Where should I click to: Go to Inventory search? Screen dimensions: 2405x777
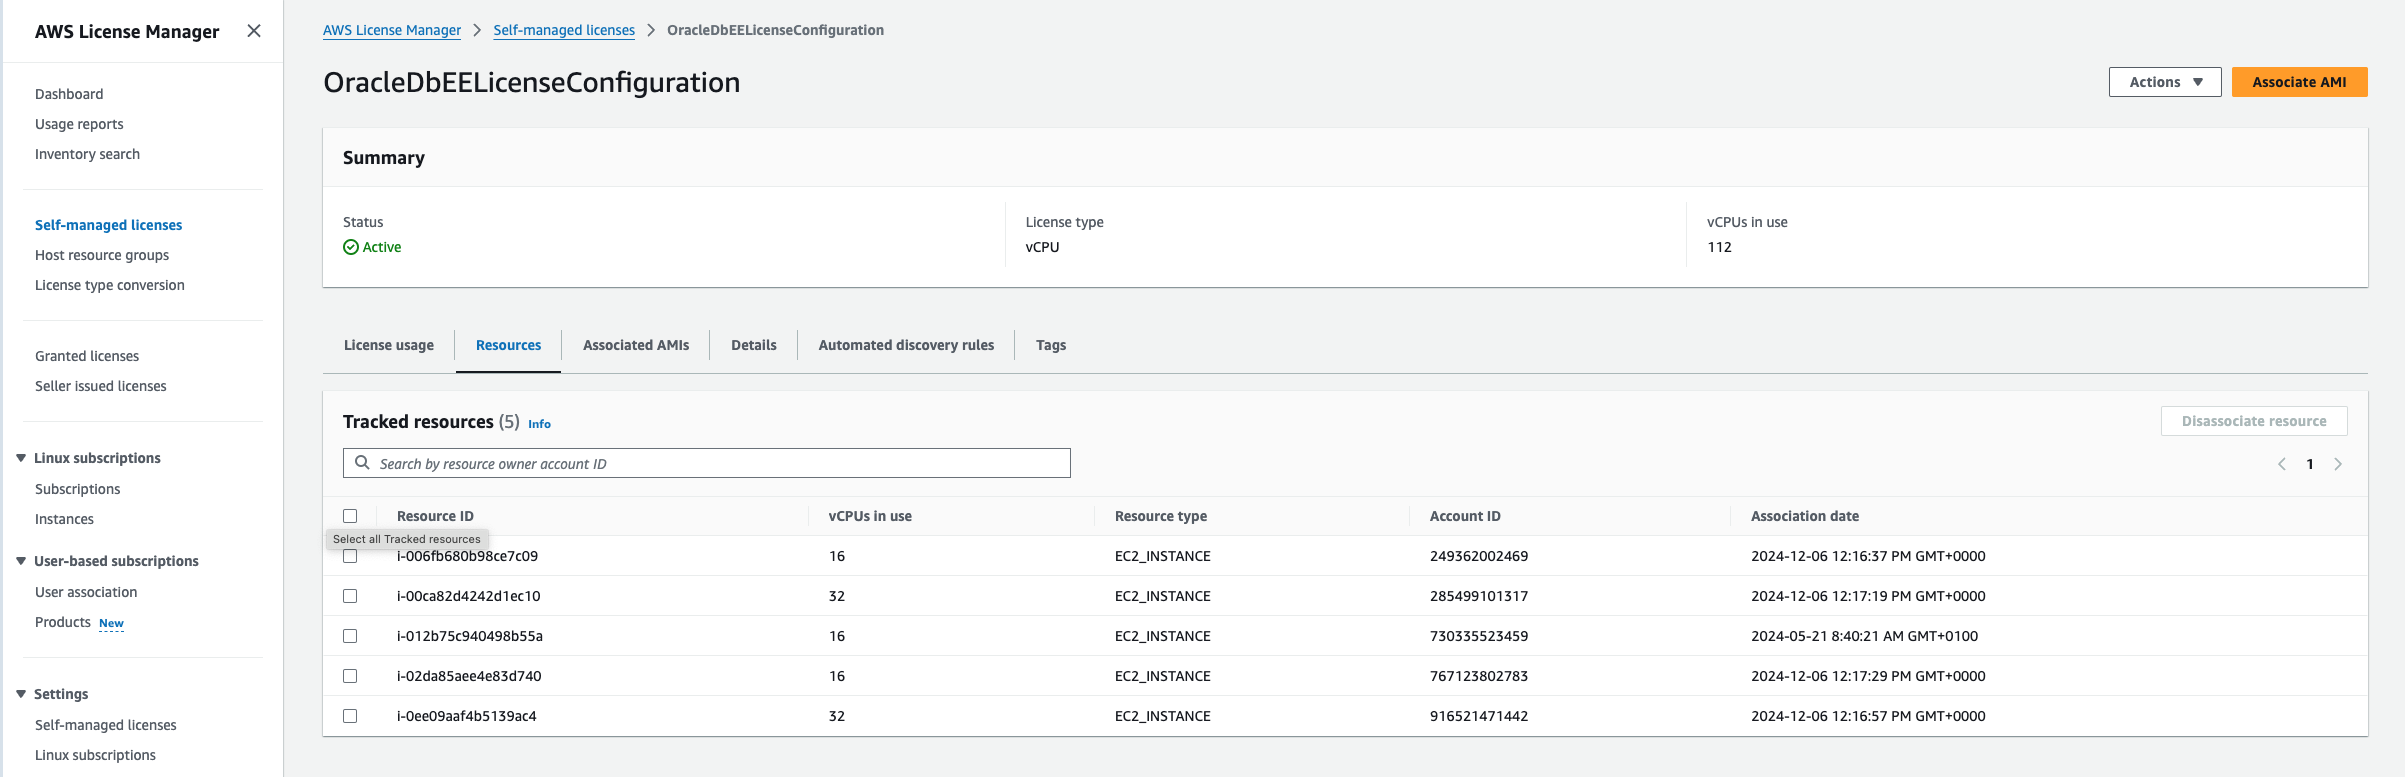[x=87, y=154]
